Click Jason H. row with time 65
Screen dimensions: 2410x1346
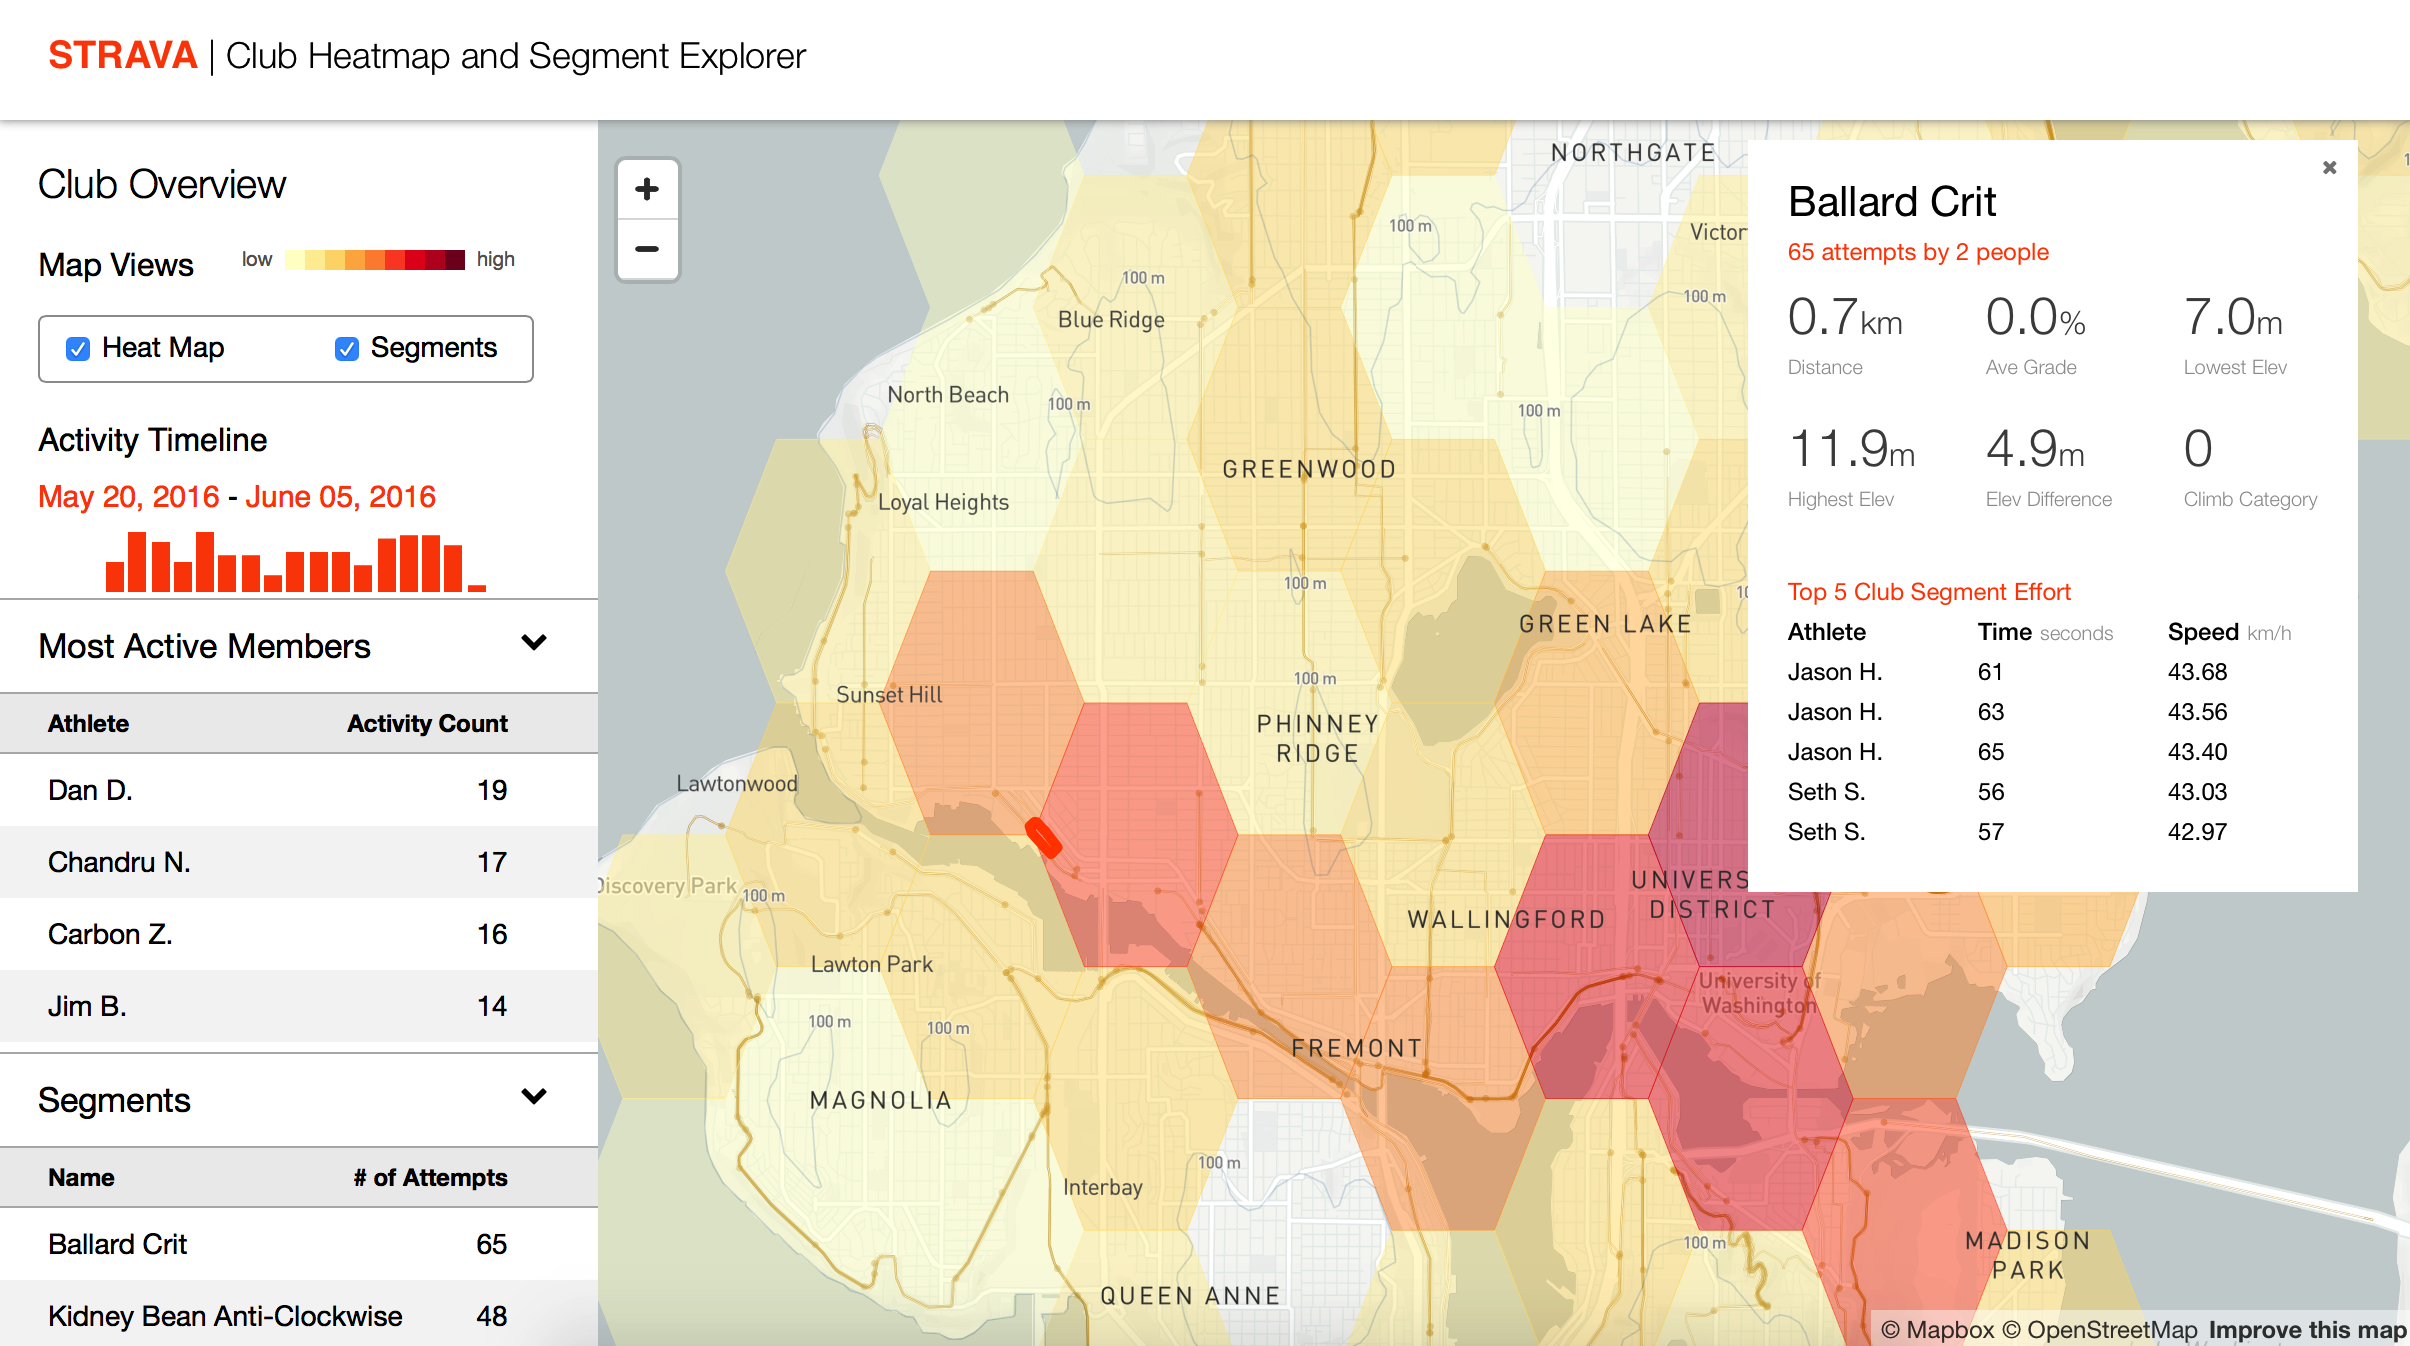click(2052, 752)
